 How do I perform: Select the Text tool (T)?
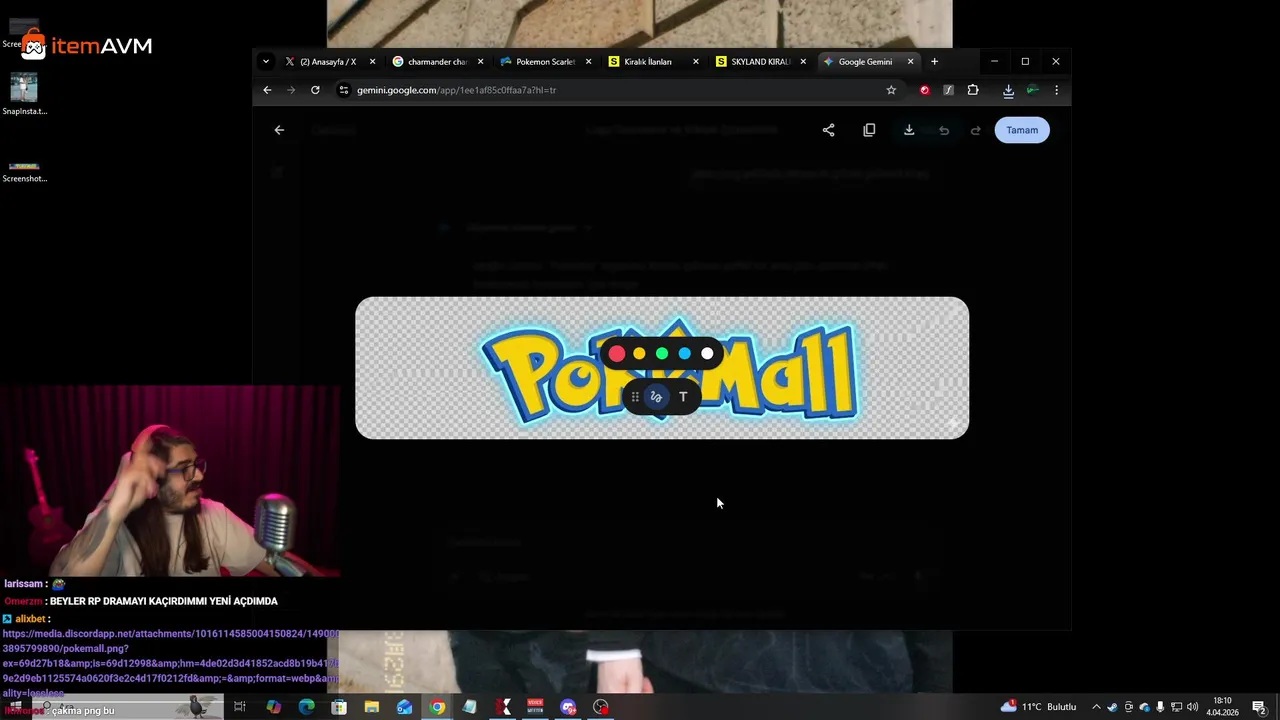click(x=683, y=397)
